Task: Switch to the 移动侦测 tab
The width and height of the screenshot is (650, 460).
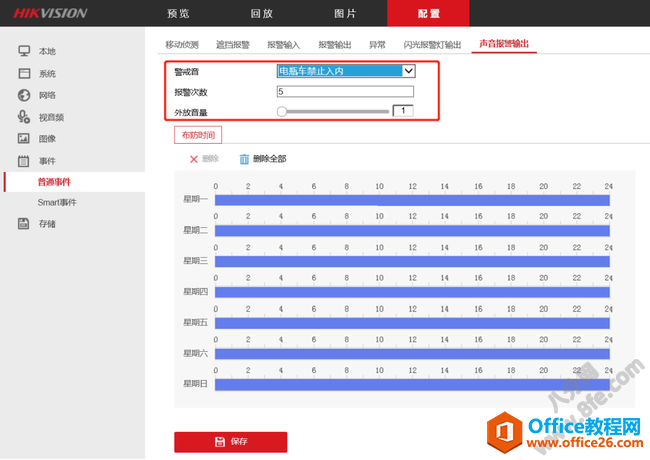Action: pyautogui.click(x=182, y=44)
